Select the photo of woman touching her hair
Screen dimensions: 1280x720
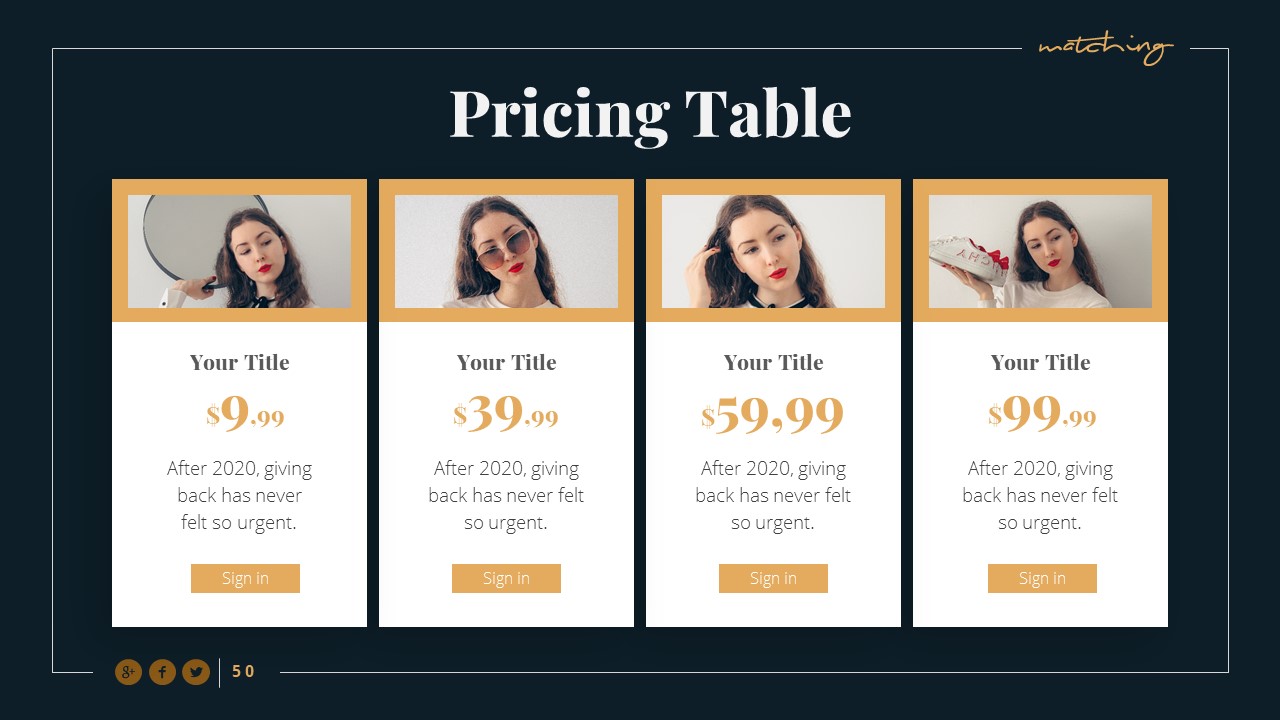773,251
